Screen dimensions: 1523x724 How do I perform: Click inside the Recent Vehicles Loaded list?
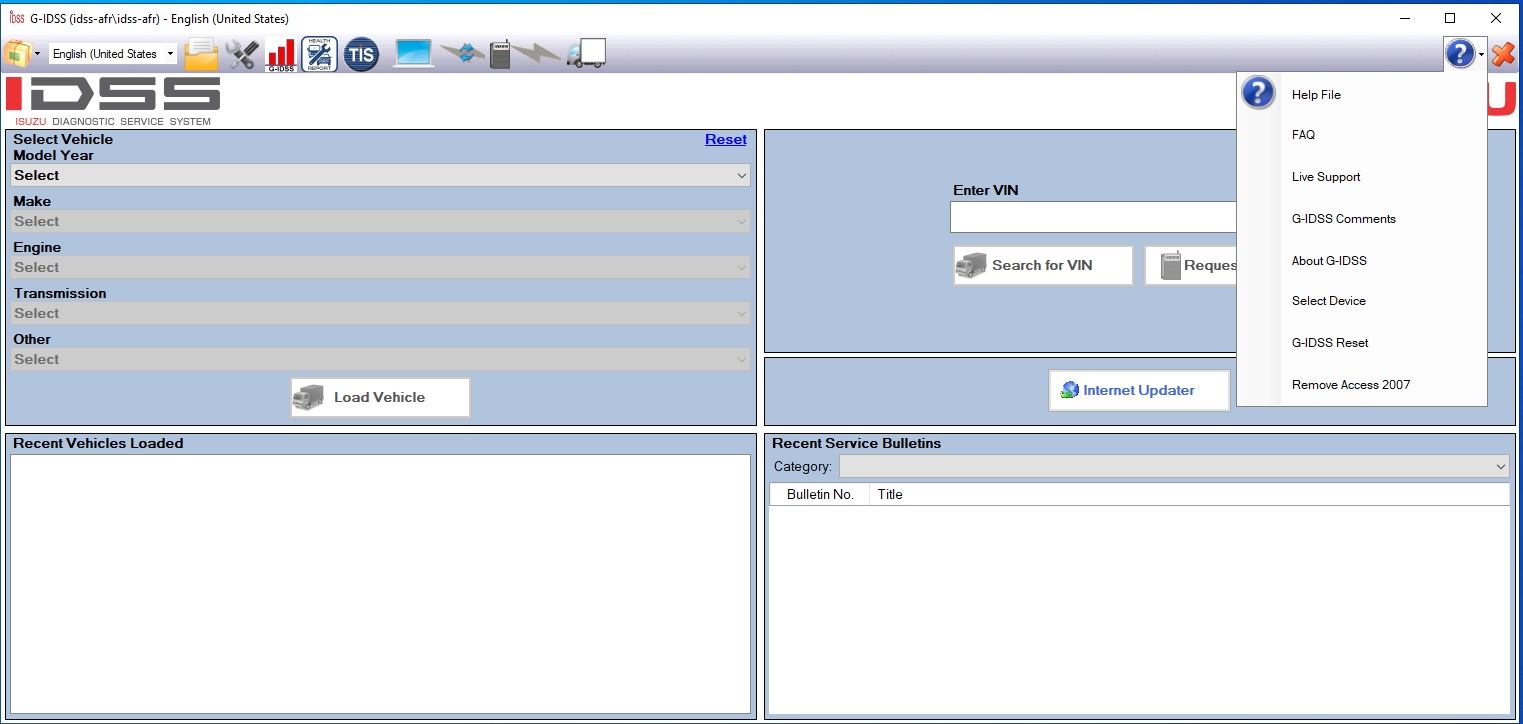click(x=380, y=584)
